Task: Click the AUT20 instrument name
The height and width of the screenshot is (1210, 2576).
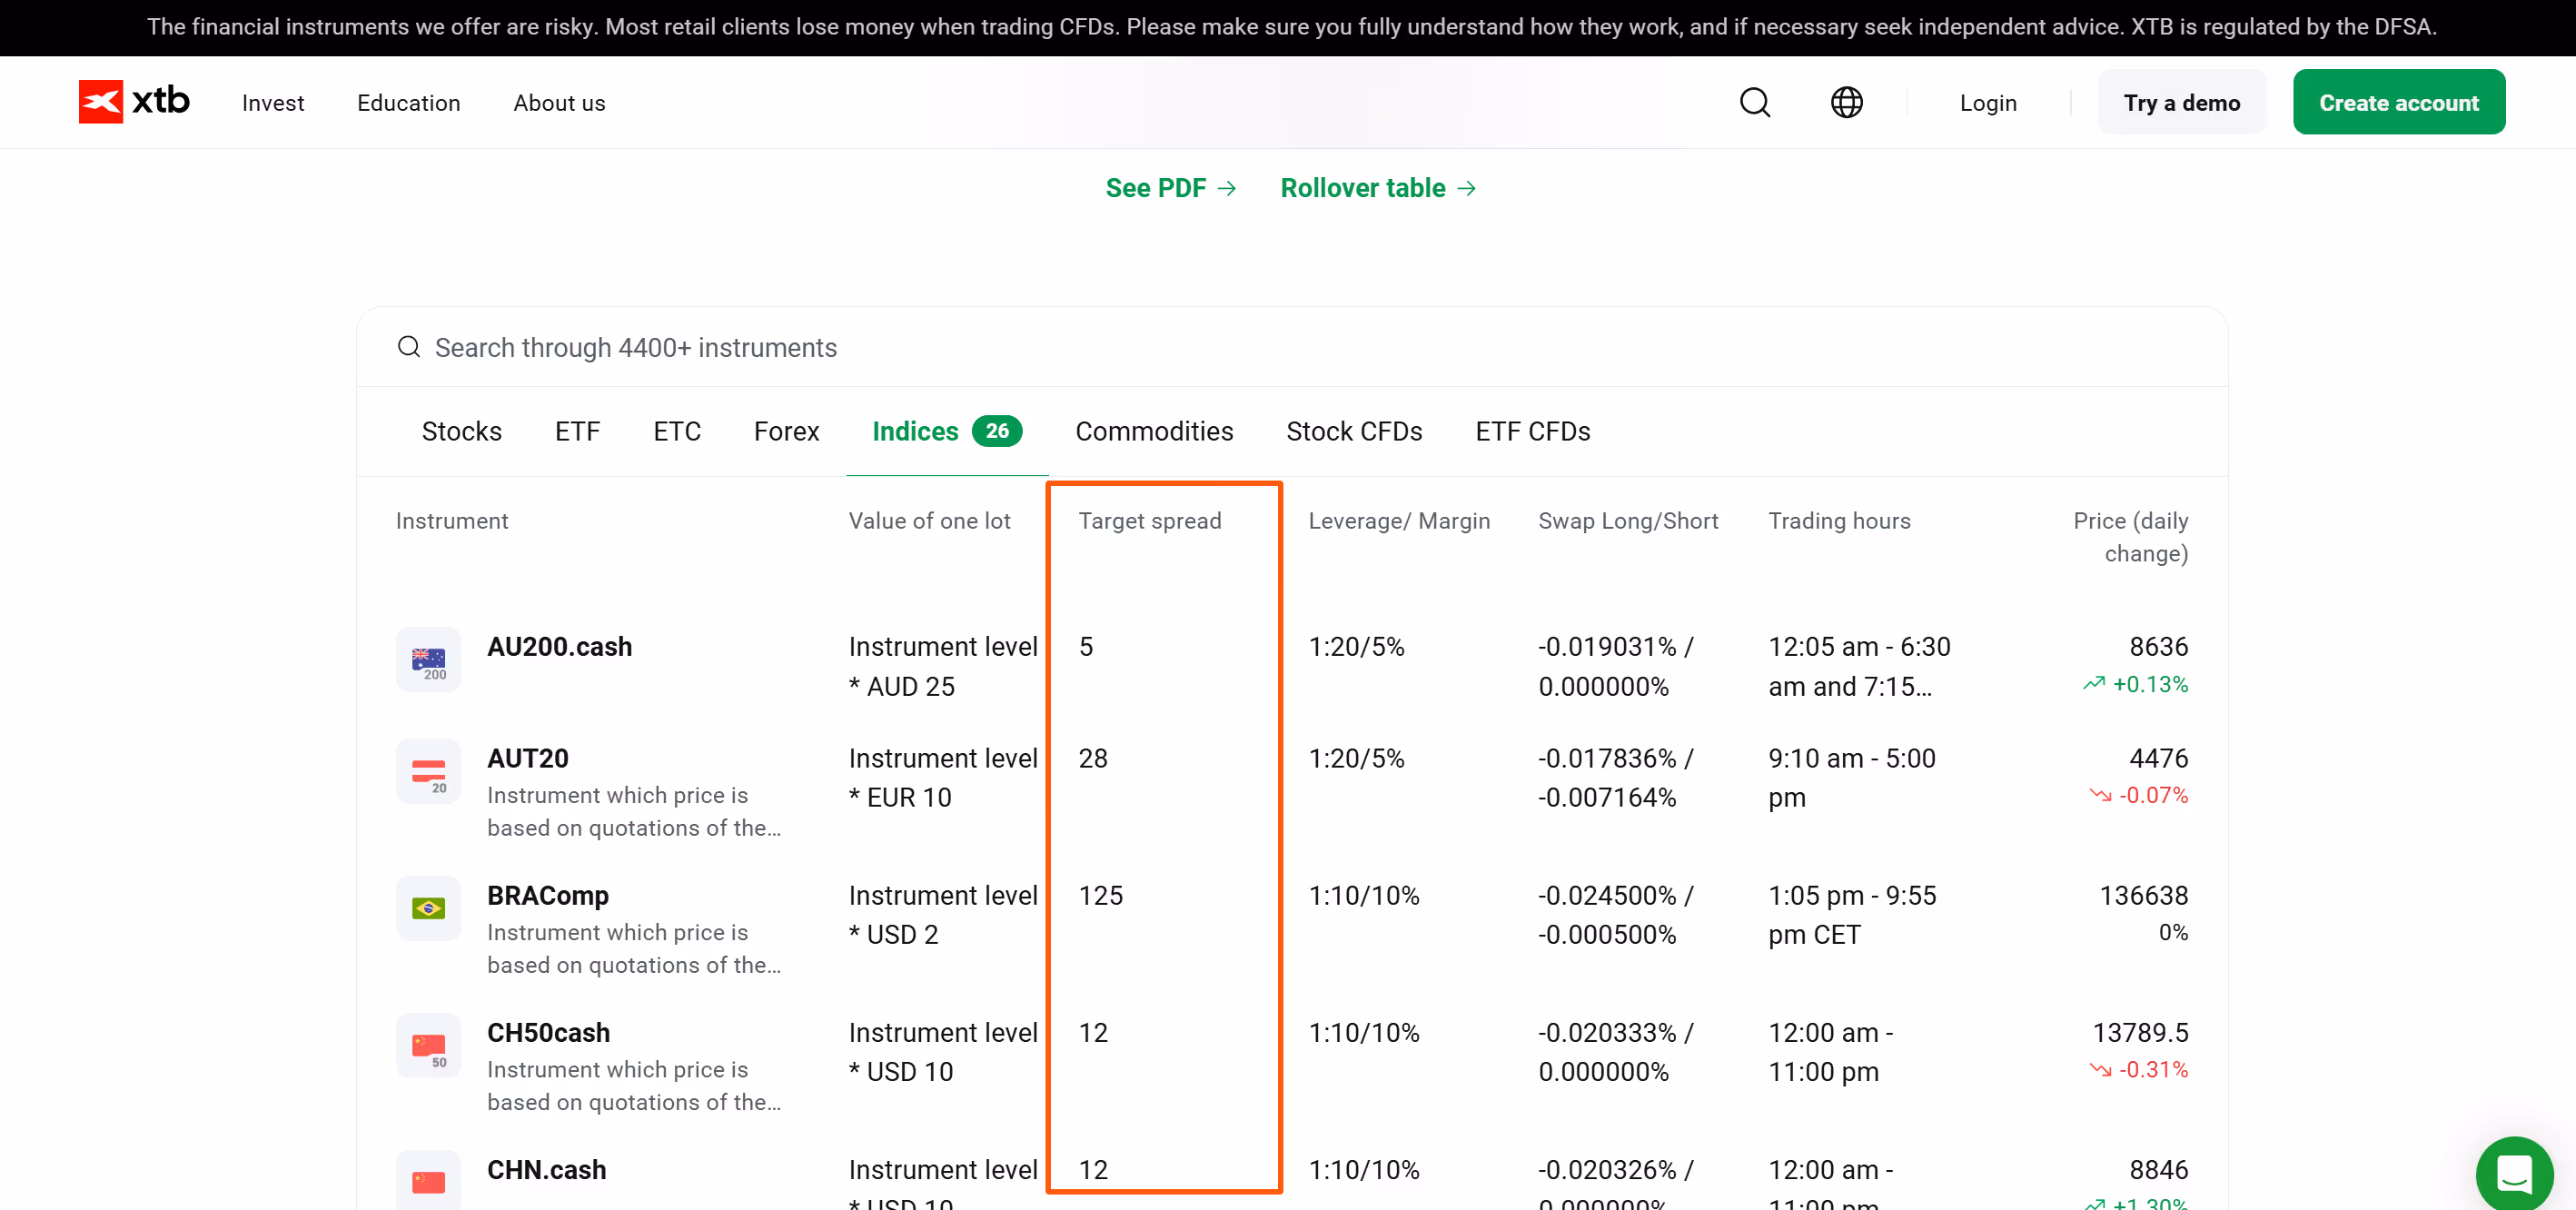Action: click(528, 758)
